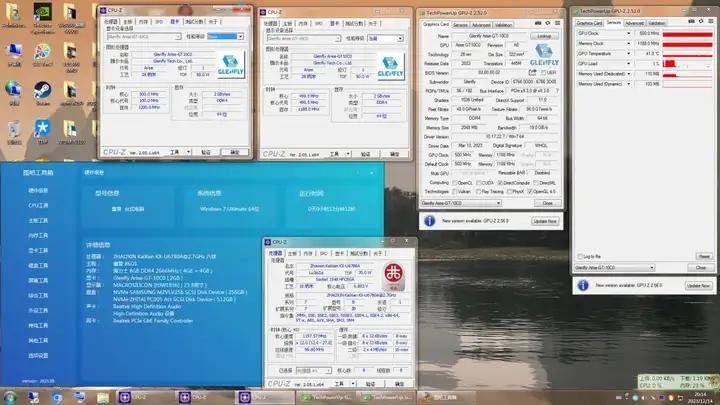This screenshot has width=720, height=405.
Task: Open the Memory Used (Dedicated) sensor dropdown arrow
Action: coord(629,74)
